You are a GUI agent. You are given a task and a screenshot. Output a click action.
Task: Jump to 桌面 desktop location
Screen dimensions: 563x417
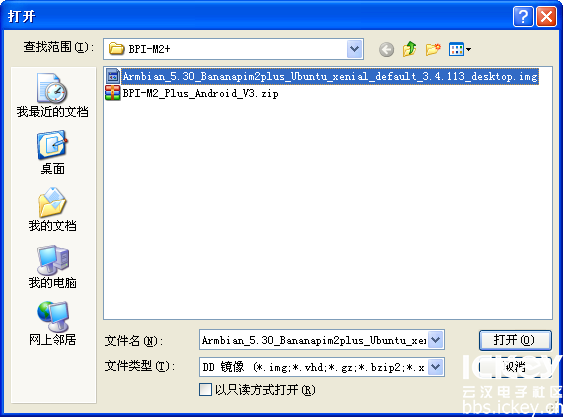(52, 153)
